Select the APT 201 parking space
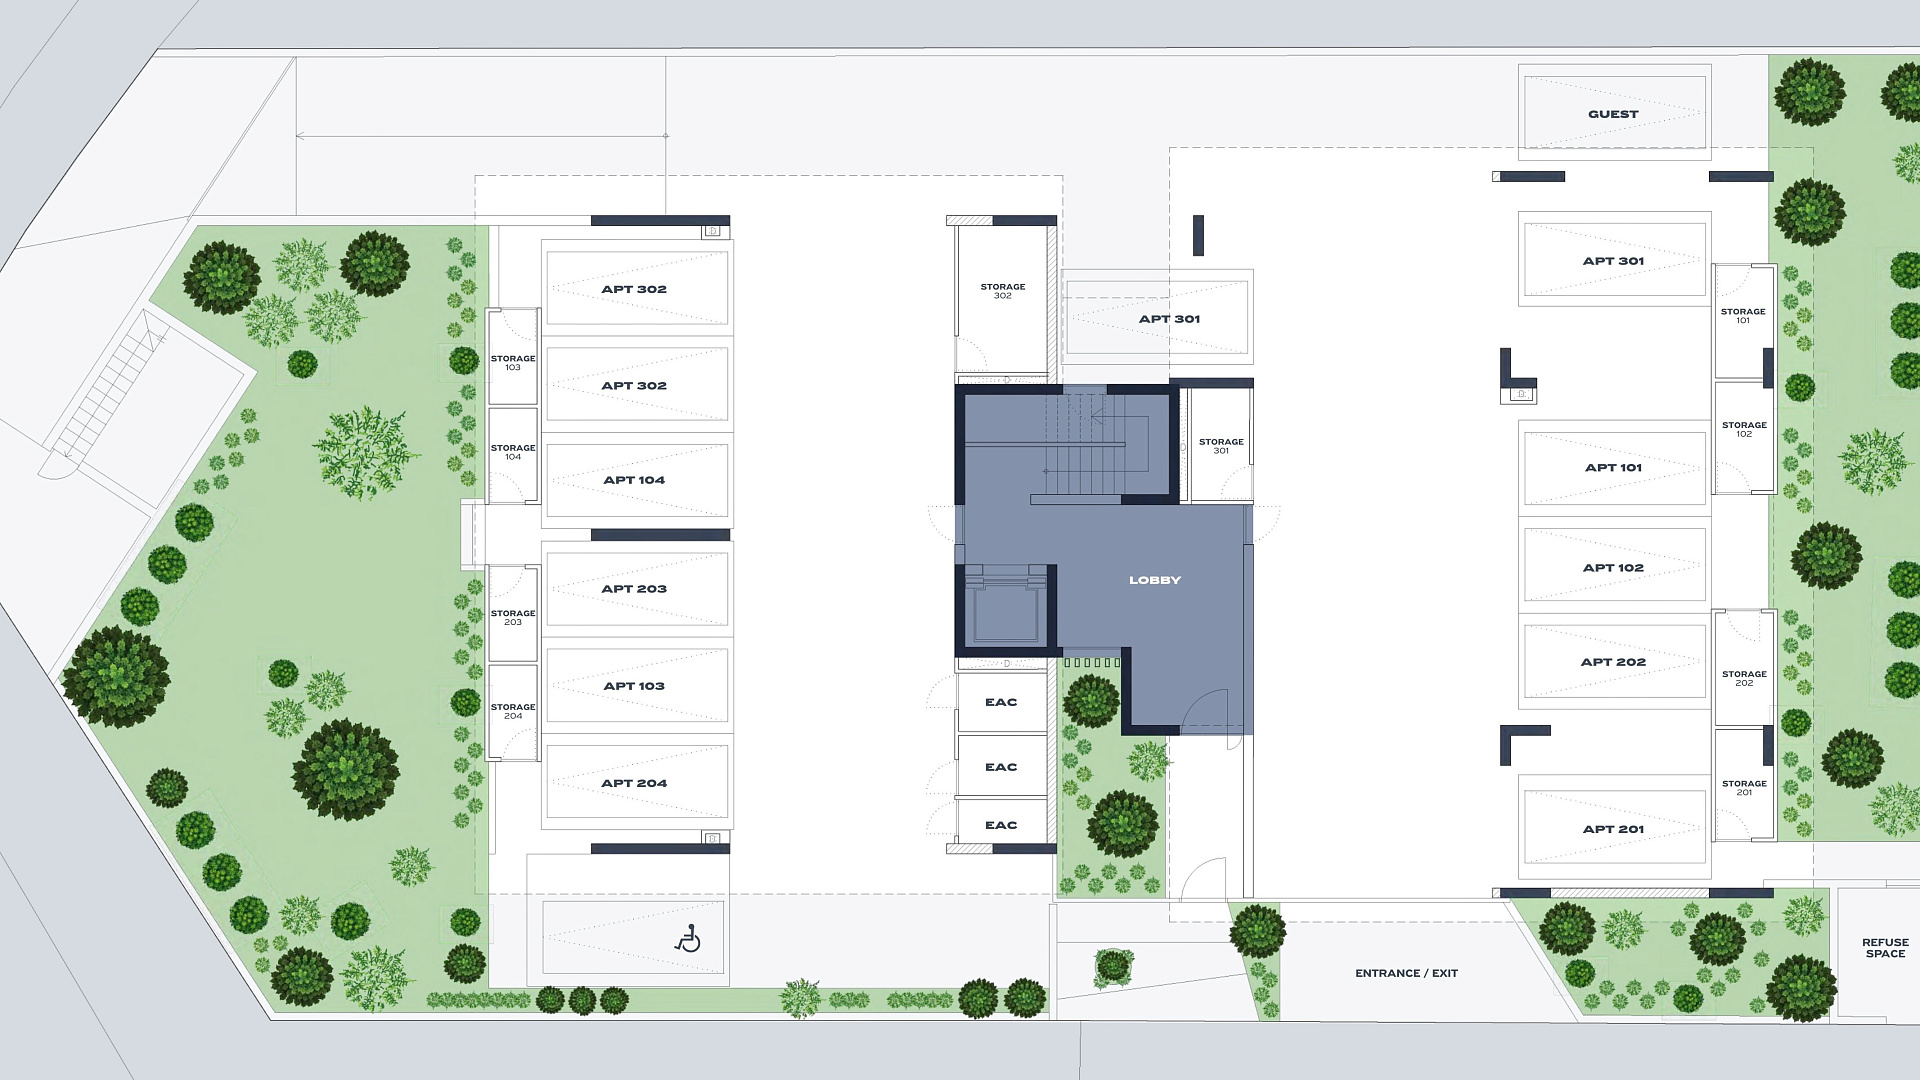Image resolution: width=1920 pixels, height=1080 pixels. click(x=1612, y=829)
